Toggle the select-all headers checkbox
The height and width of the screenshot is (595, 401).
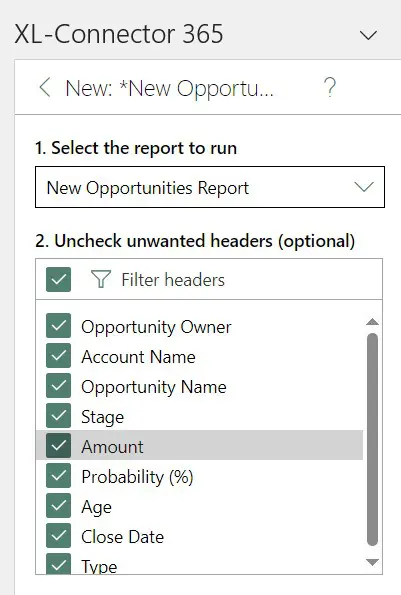58,280
